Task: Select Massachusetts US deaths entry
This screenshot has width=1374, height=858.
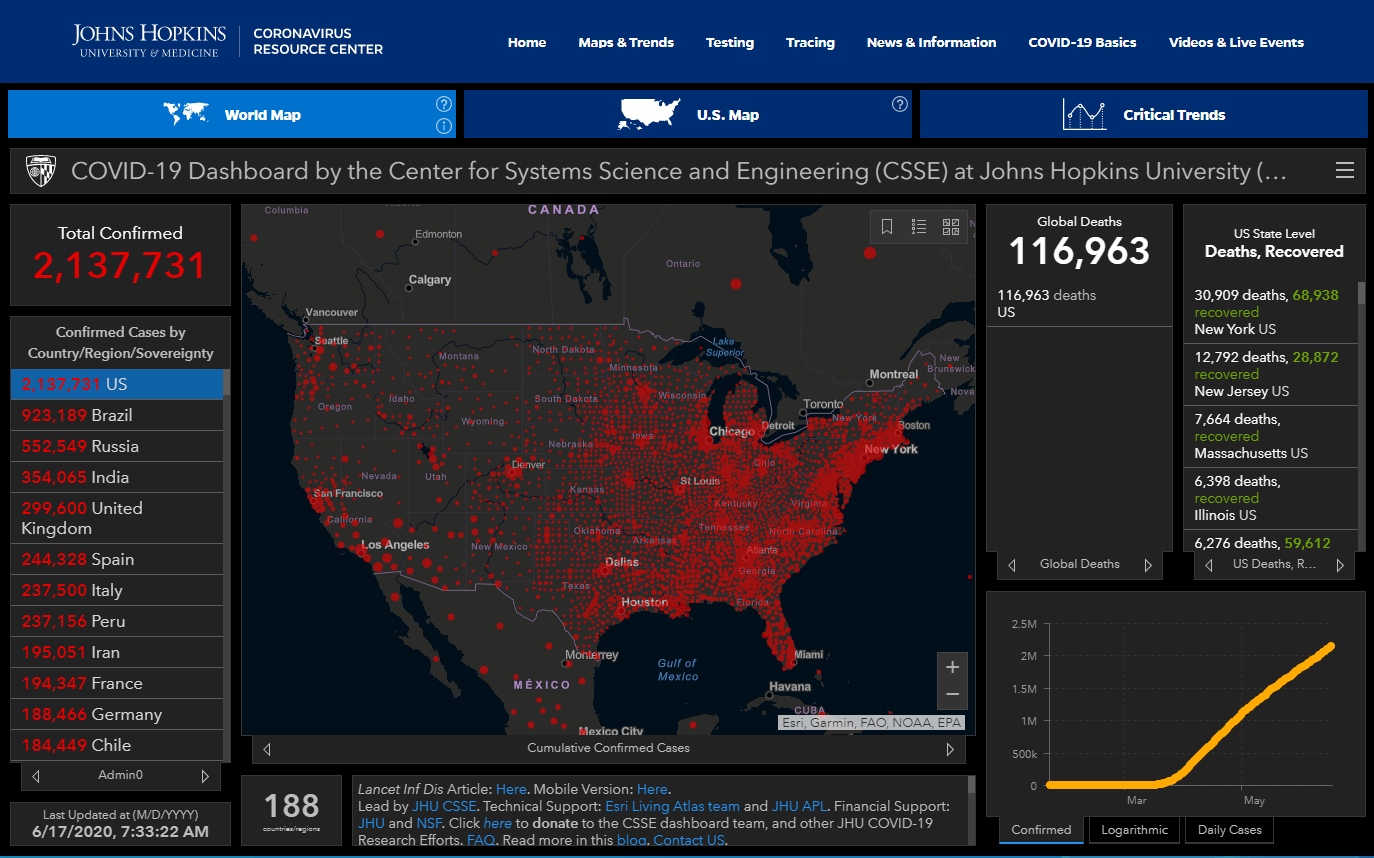Action: click(x=1271, y=436)
